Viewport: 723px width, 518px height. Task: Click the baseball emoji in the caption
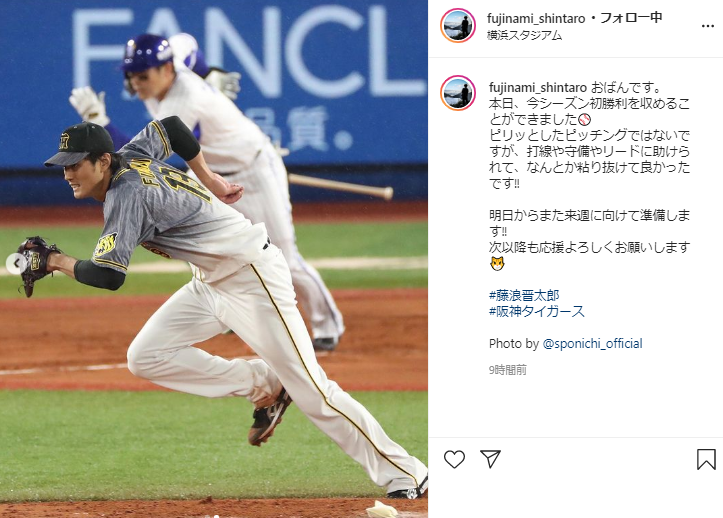(584, 119)
